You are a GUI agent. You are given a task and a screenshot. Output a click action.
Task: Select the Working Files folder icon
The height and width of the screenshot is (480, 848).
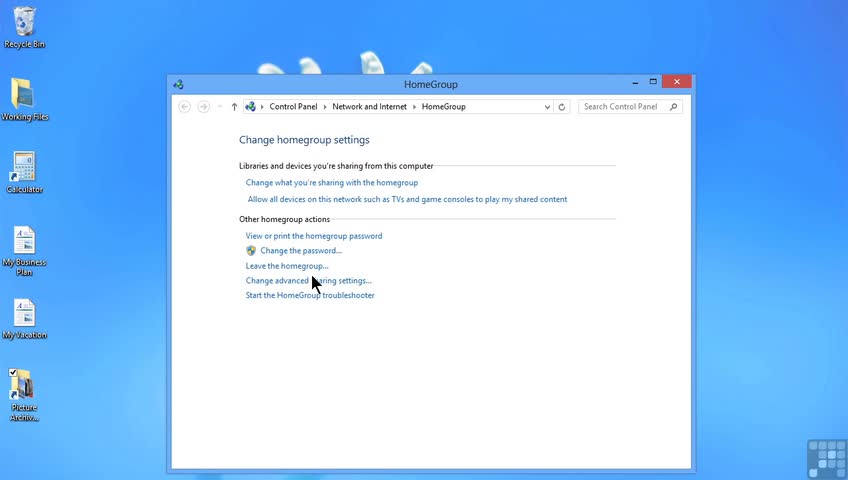[x=24, y=99]
